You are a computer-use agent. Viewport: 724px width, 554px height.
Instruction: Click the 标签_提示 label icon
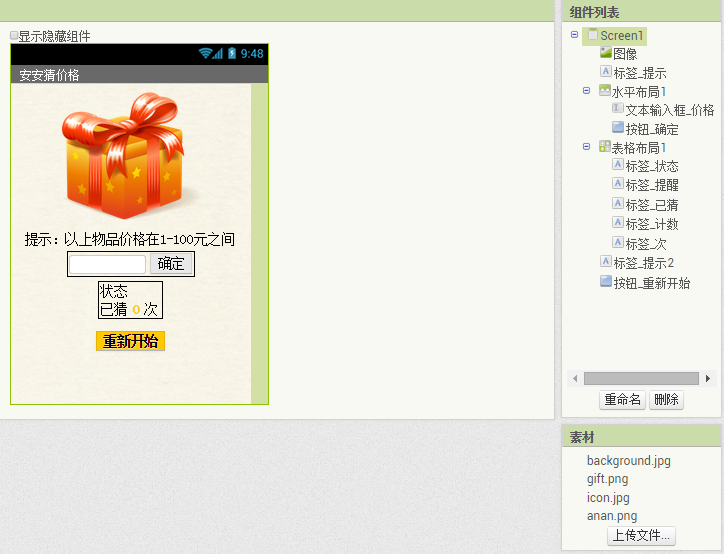(x=606, y=72)
